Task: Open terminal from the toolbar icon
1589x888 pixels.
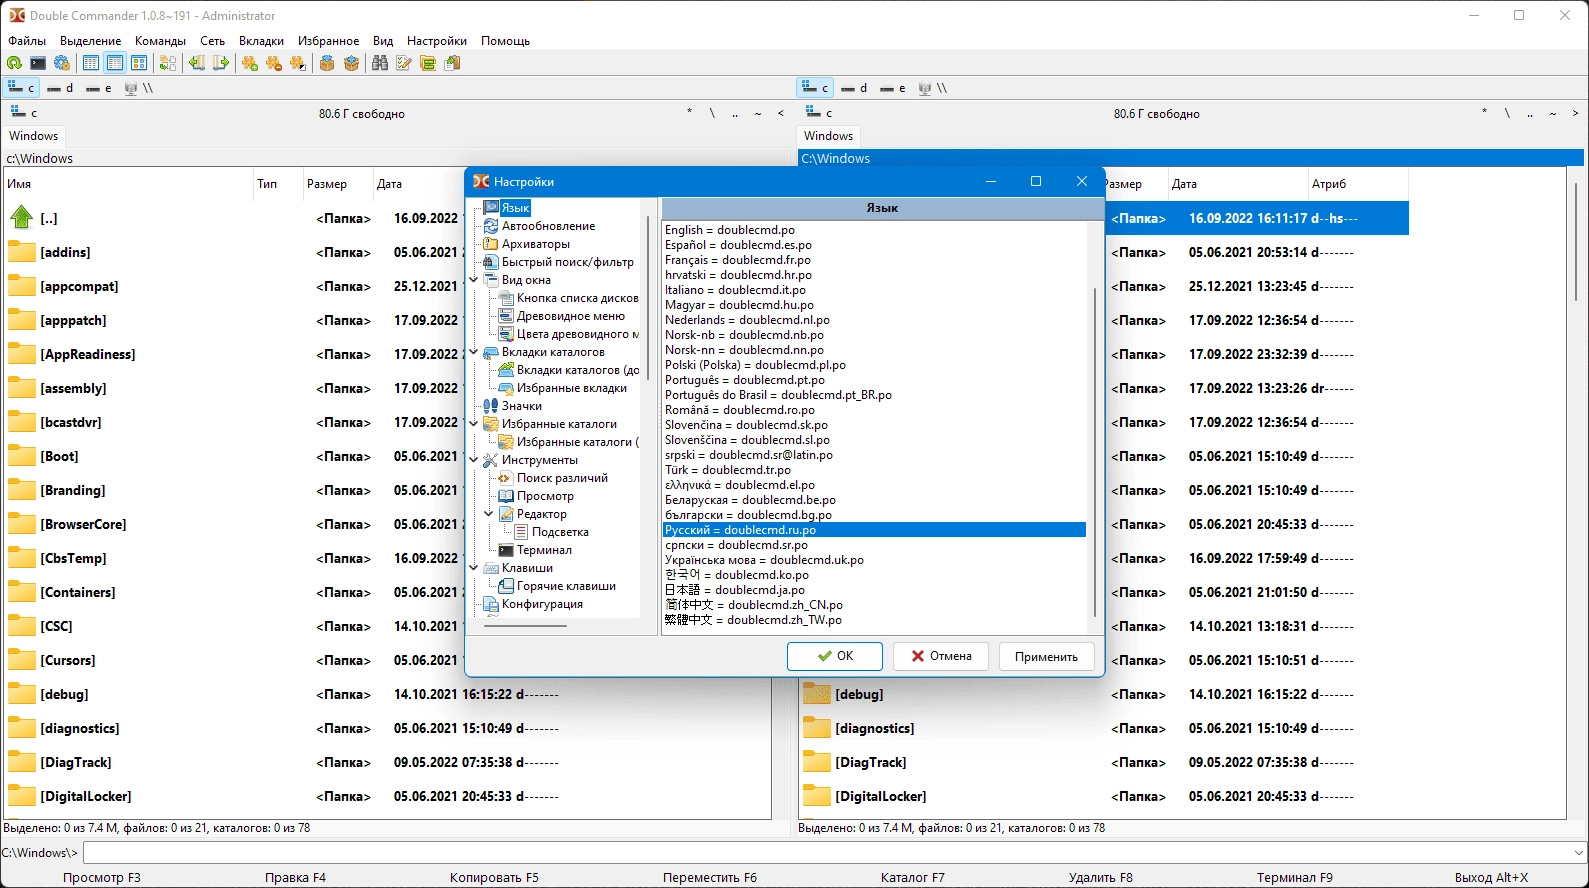Action: 38,63
